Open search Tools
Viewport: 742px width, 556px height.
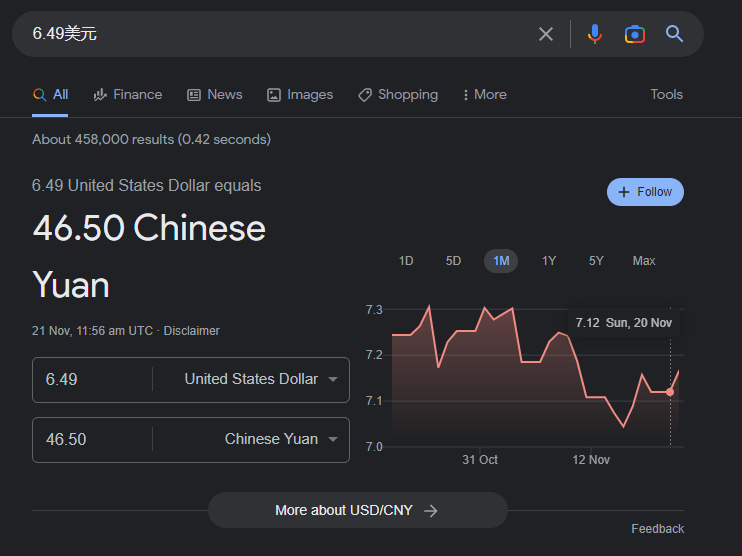(x=666, y=94)
